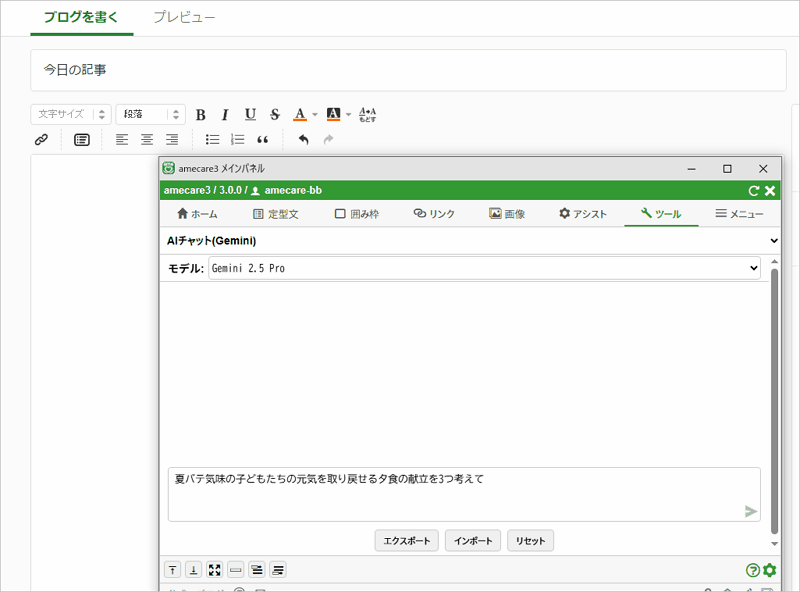Image resolution: width=800 pixels, height=592 pixels.
Task: Create a bulleted list
Action: (212, 140)
